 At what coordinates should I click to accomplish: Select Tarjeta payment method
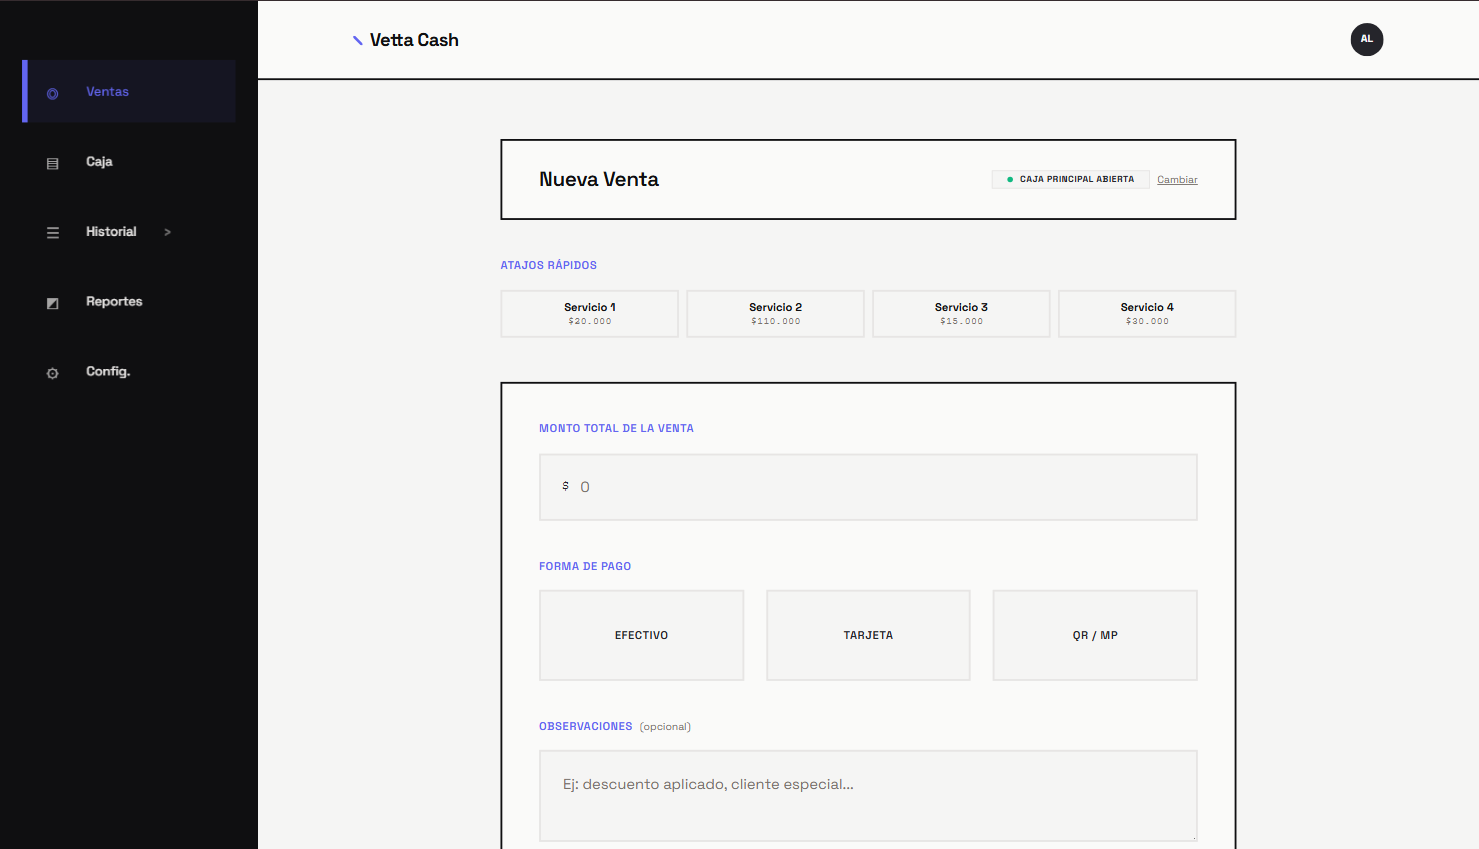(868, 635)
